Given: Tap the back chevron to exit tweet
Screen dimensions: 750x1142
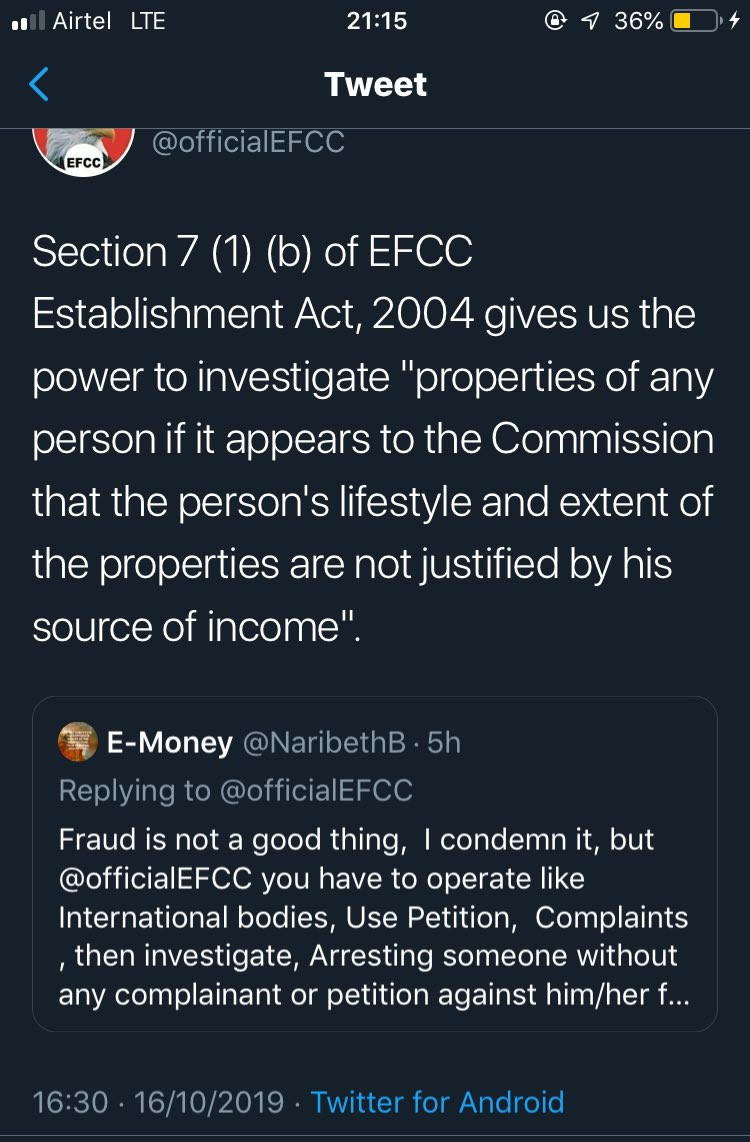Looking at the screenshot, I should [37, 84].
